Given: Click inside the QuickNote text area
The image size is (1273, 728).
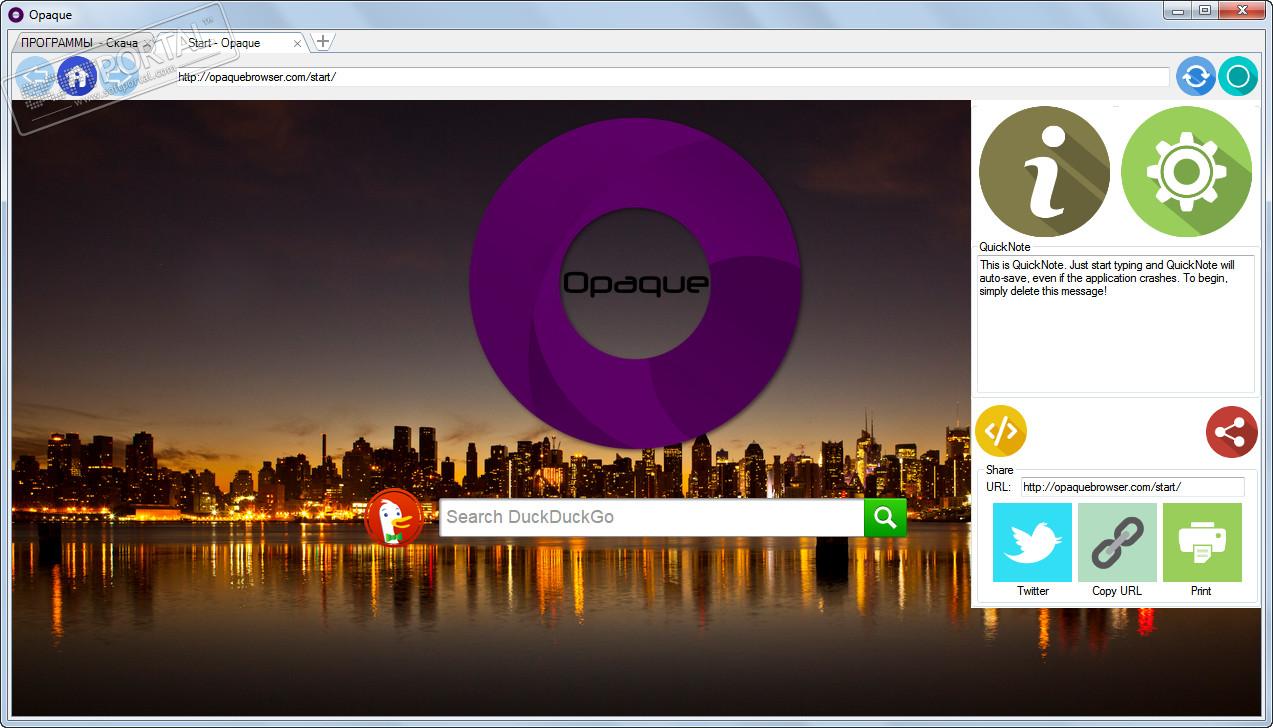Looking at the screenshot, I should (x=1116, y=324).
